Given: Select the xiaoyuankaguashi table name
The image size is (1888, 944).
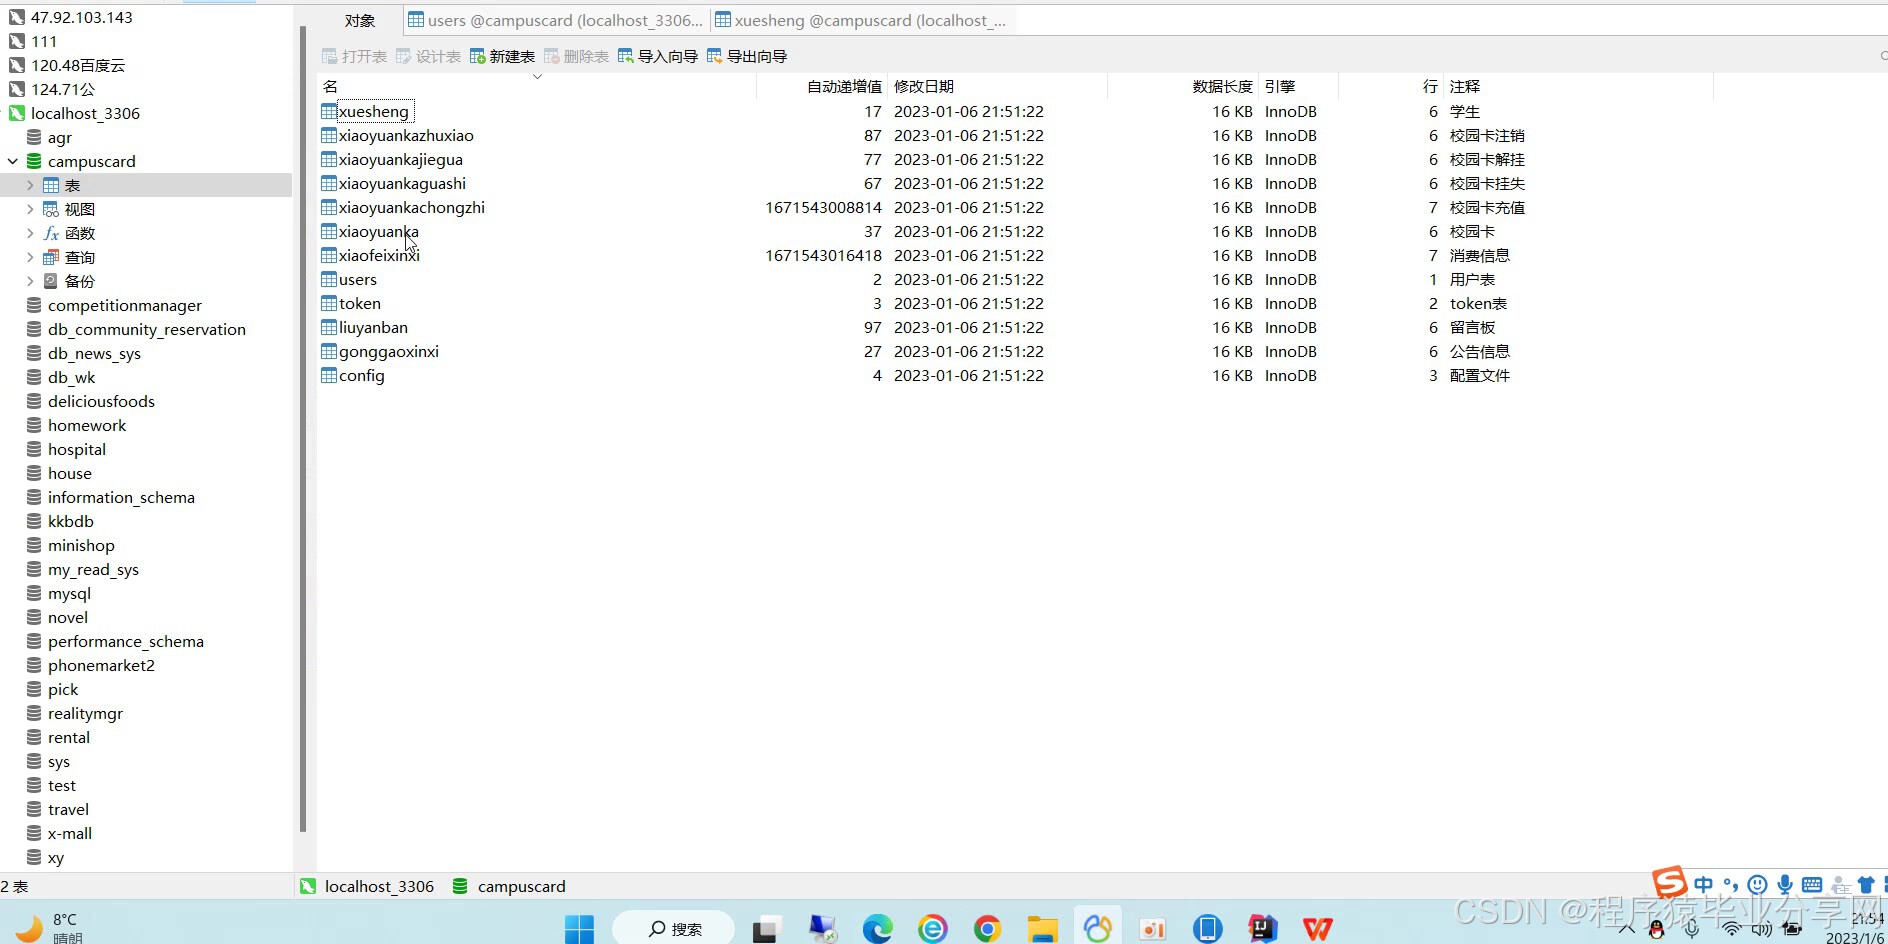Looking at the screenshot, I should click(403, 183).
